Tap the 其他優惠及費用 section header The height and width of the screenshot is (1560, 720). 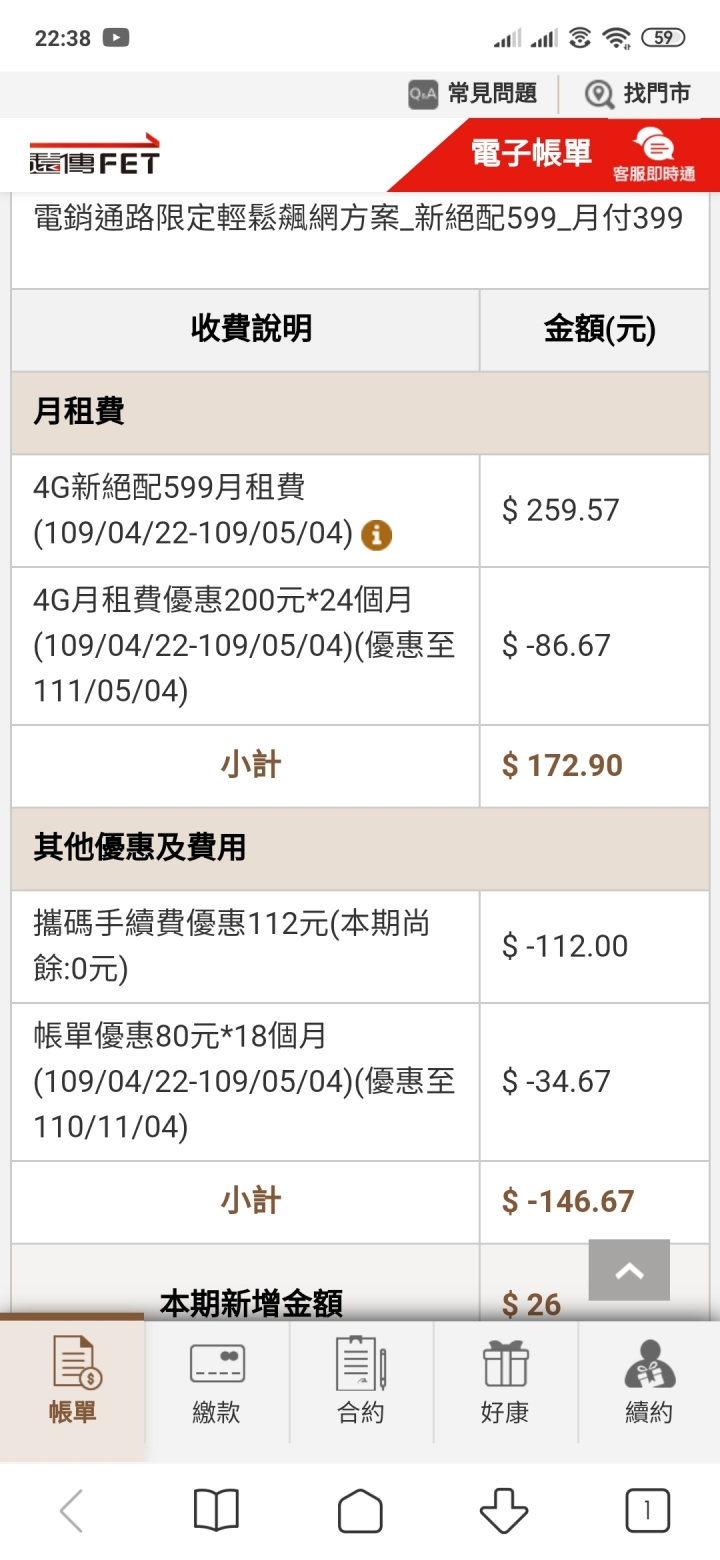click(360, 848)
